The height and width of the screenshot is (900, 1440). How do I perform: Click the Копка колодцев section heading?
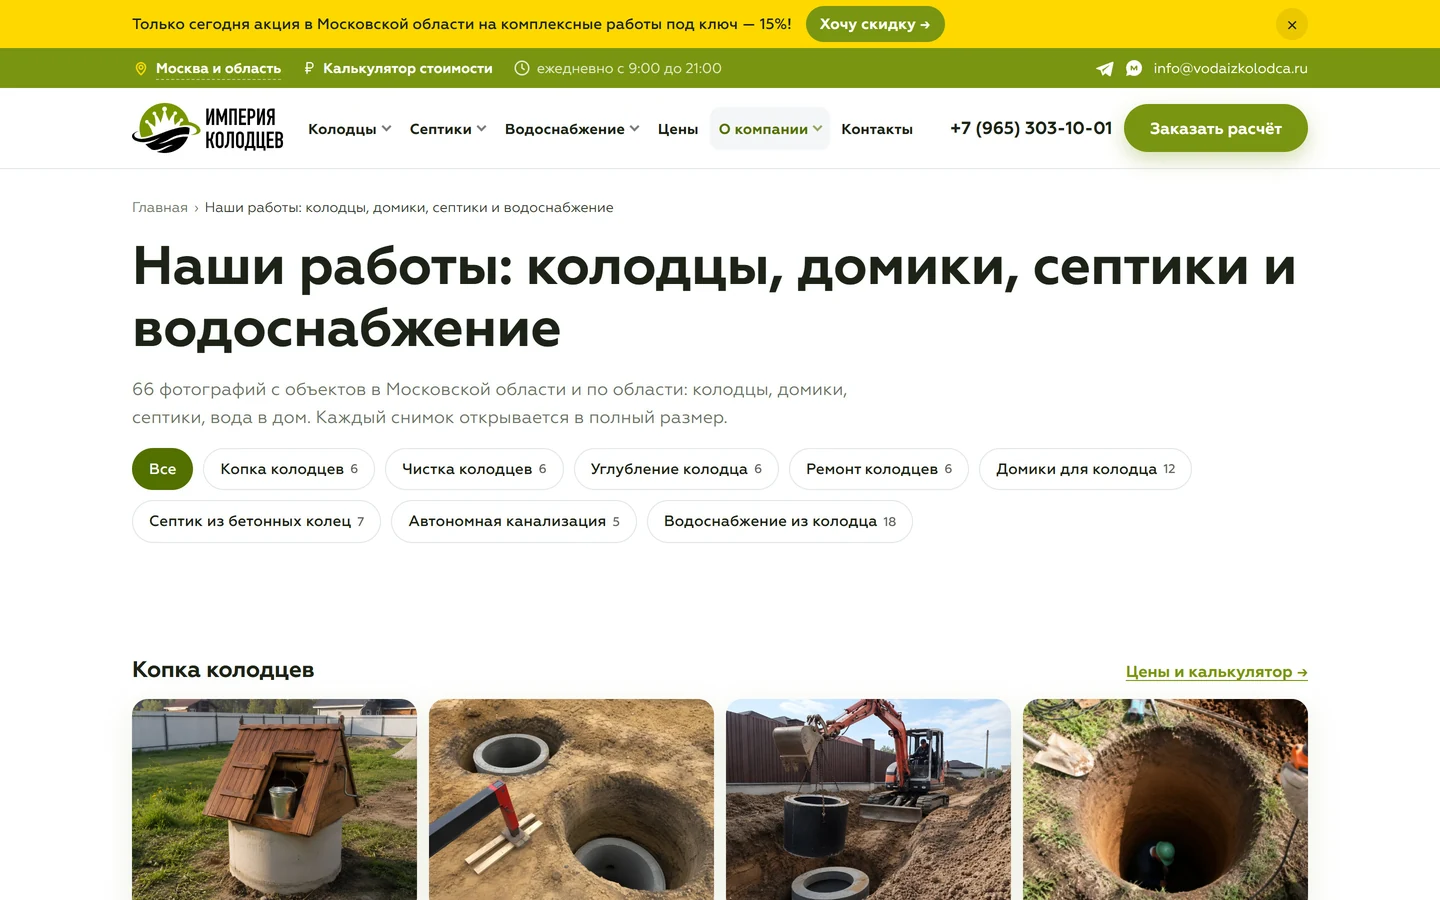click(223, 670)
